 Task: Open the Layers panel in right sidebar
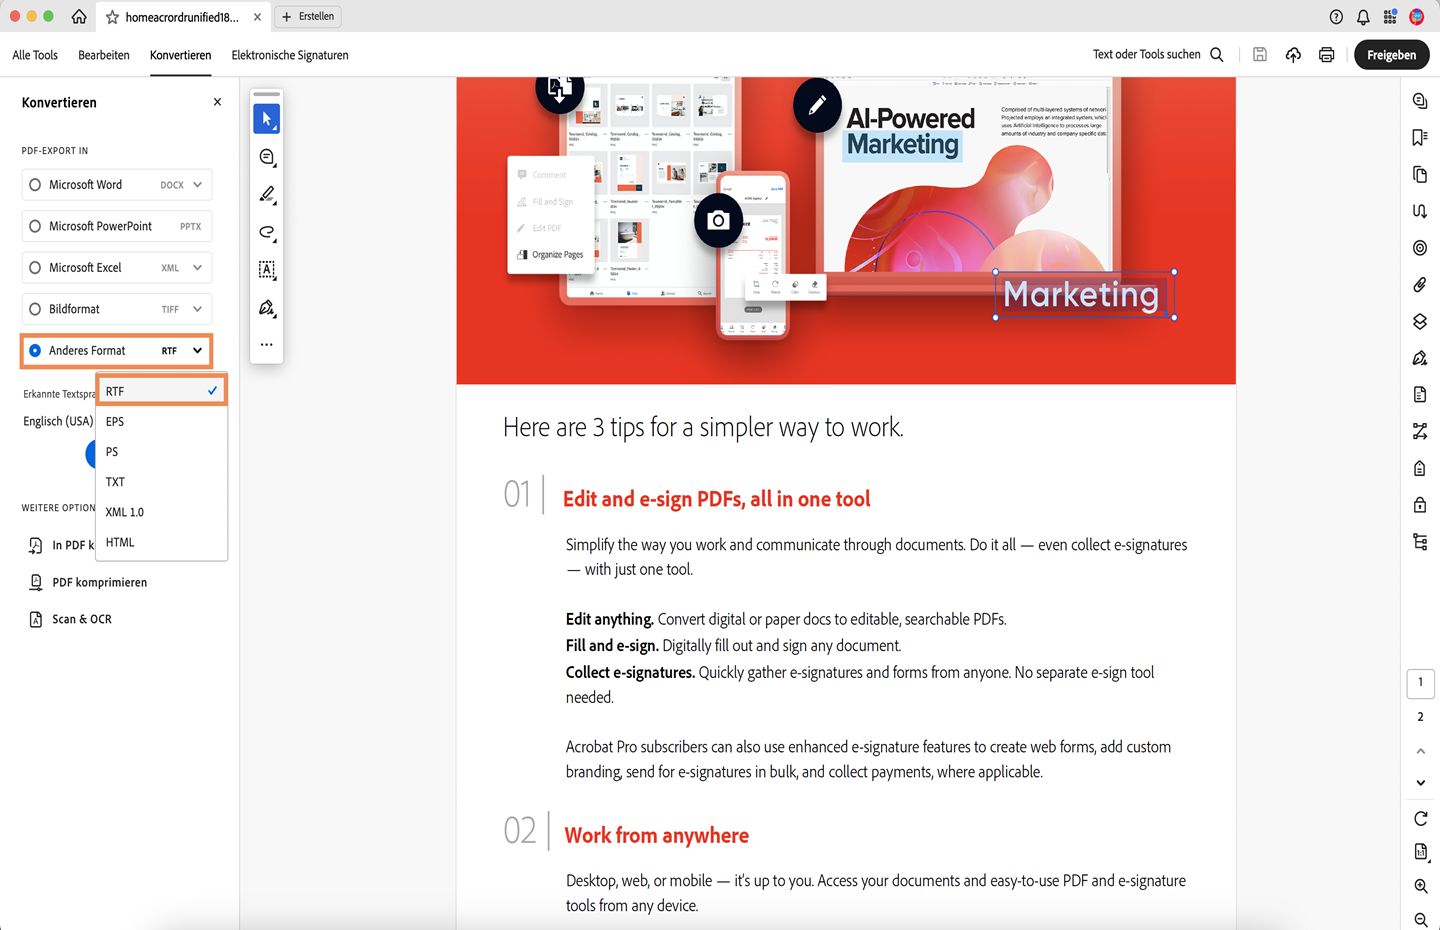click(1420, 321)
